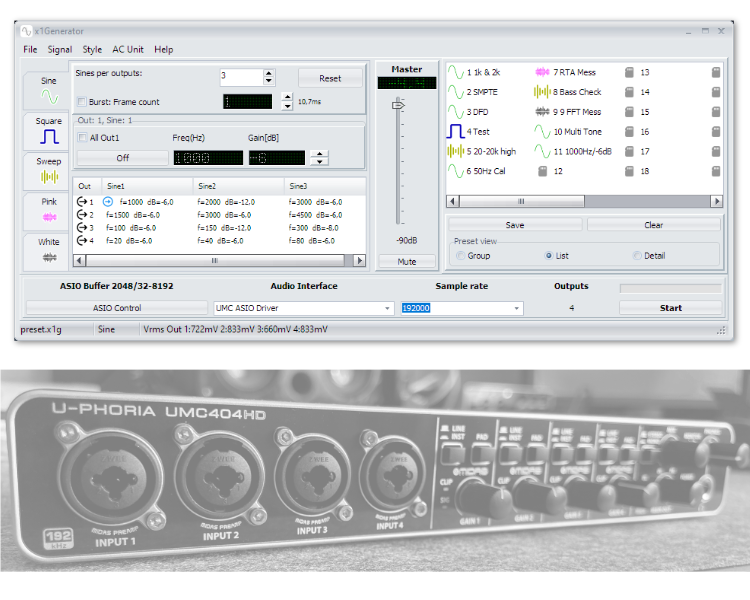Tick the All Out1 checkbox

pos(82,138)
